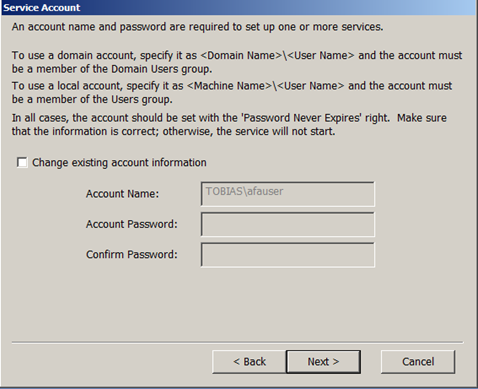Screen dimensions: 478x389
Task: Click the 'Confirm Password:' label
Action: pyautogui.click(x=132, y=254)
